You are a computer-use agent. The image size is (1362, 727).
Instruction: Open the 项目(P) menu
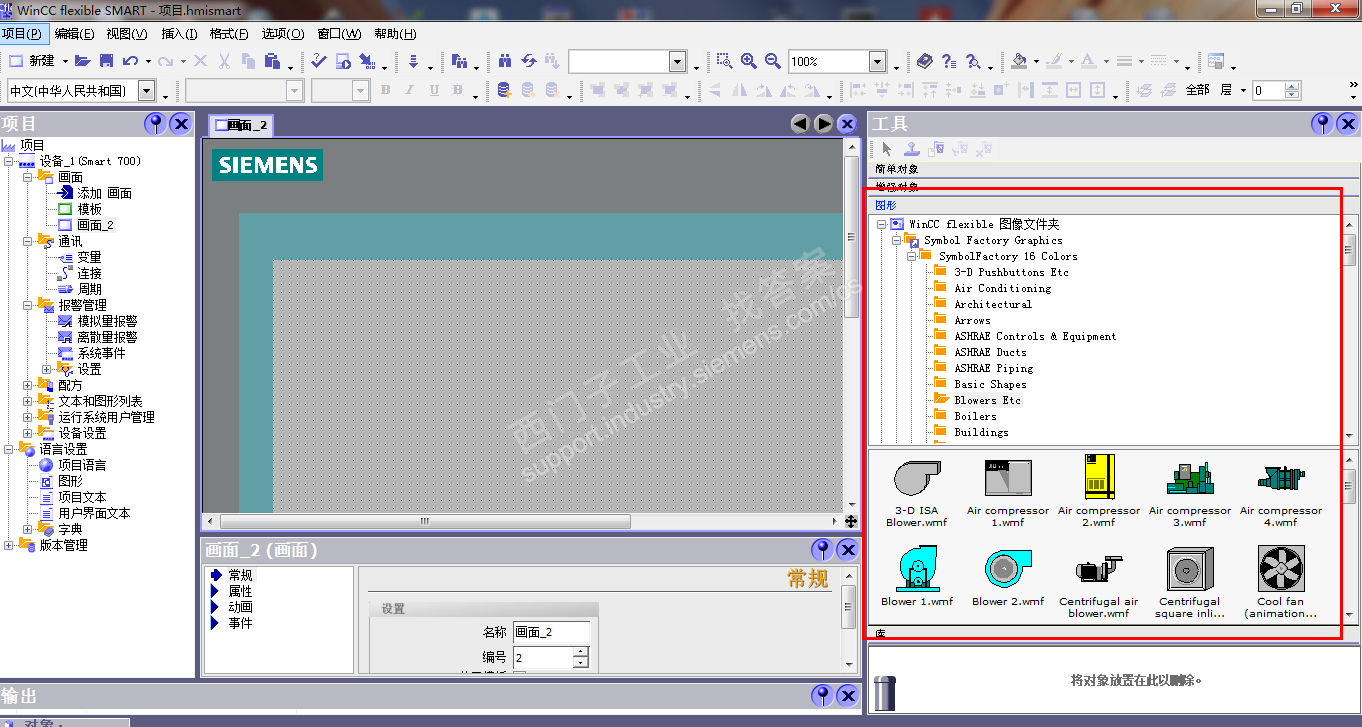click(x=22, y=33)
